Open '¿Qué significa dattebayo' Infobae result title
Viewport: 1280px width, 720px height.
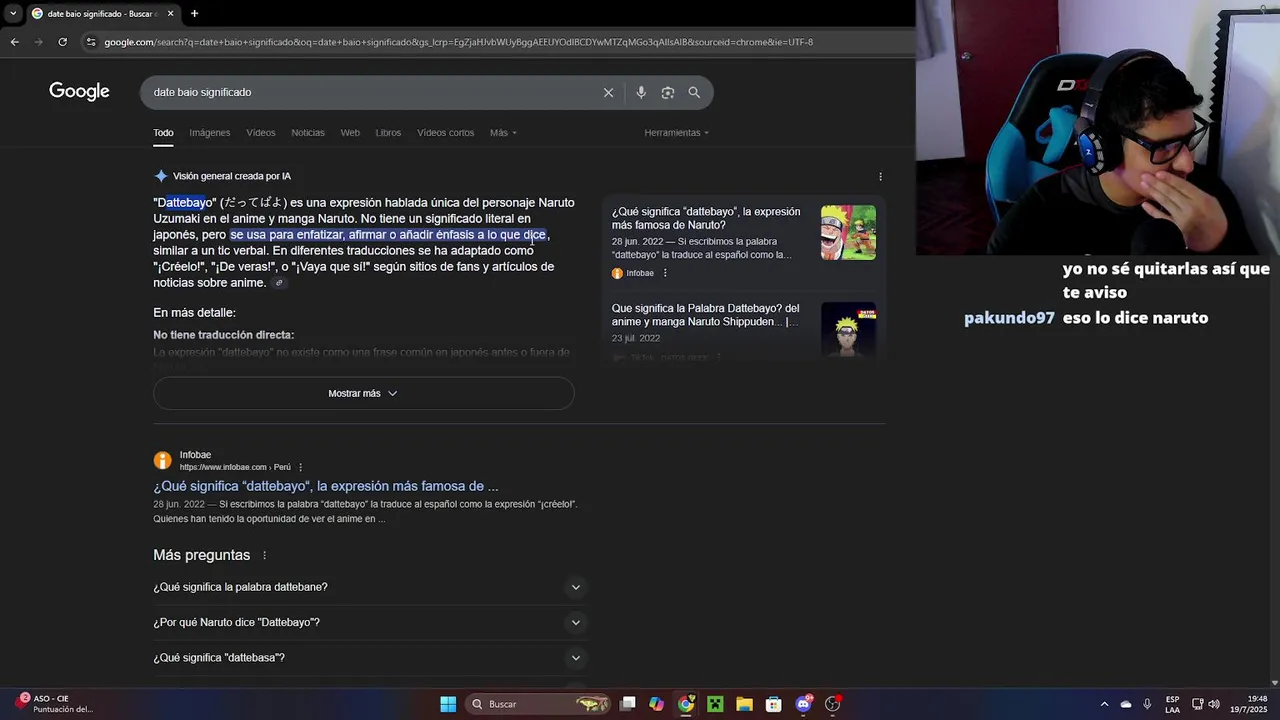(326, 486)
